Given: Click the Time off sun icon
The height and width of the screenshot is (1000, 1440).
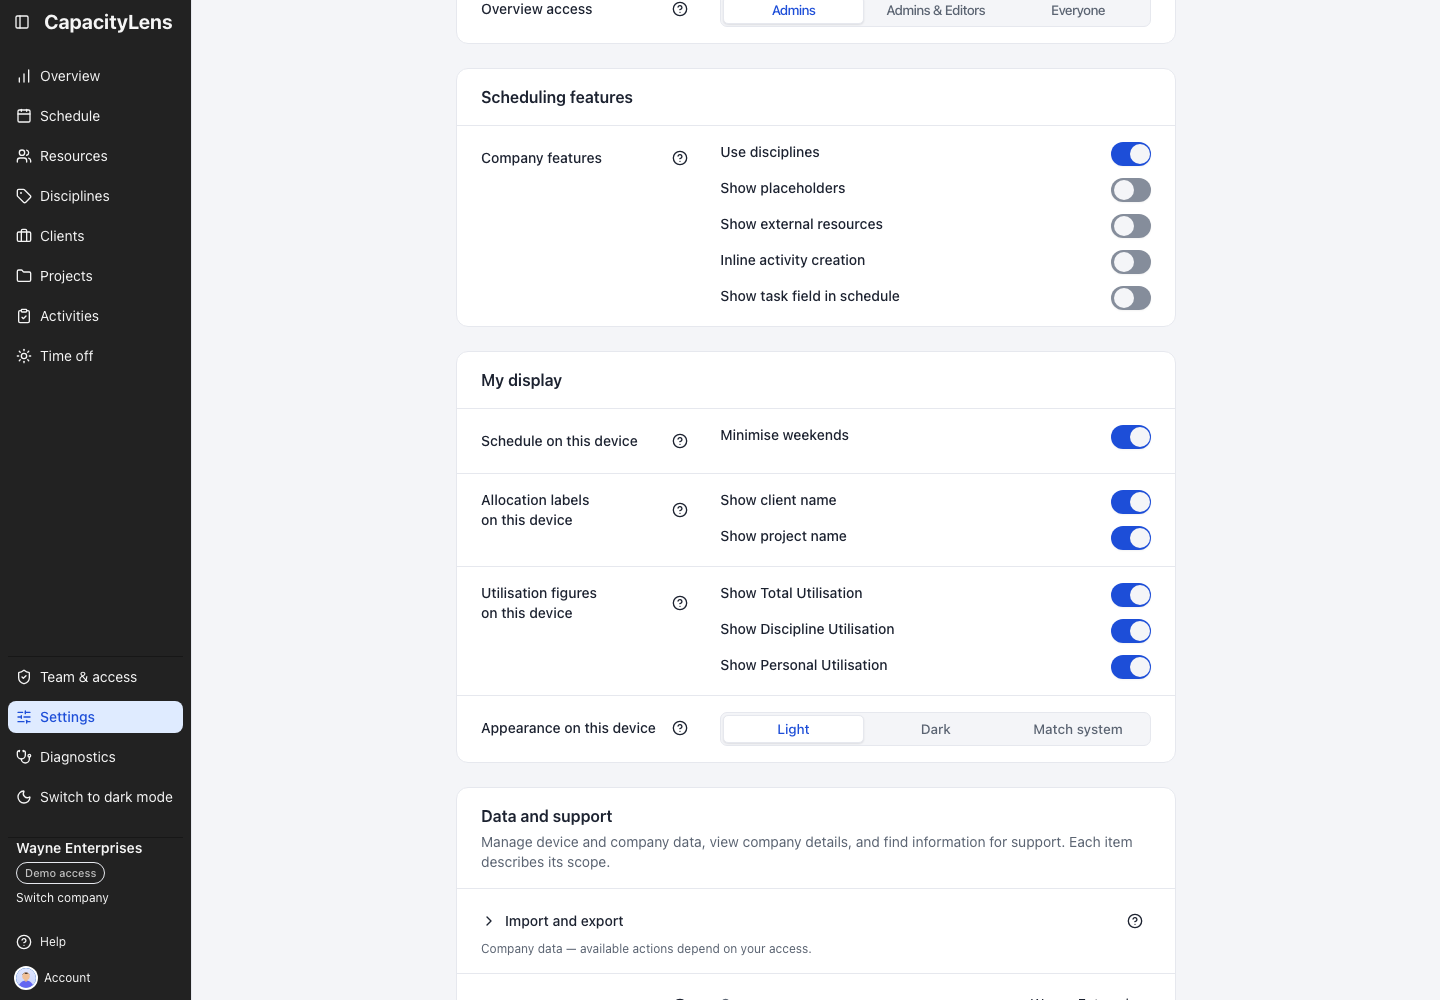Looking at the screenshot, I should click(x=24, y=356).
